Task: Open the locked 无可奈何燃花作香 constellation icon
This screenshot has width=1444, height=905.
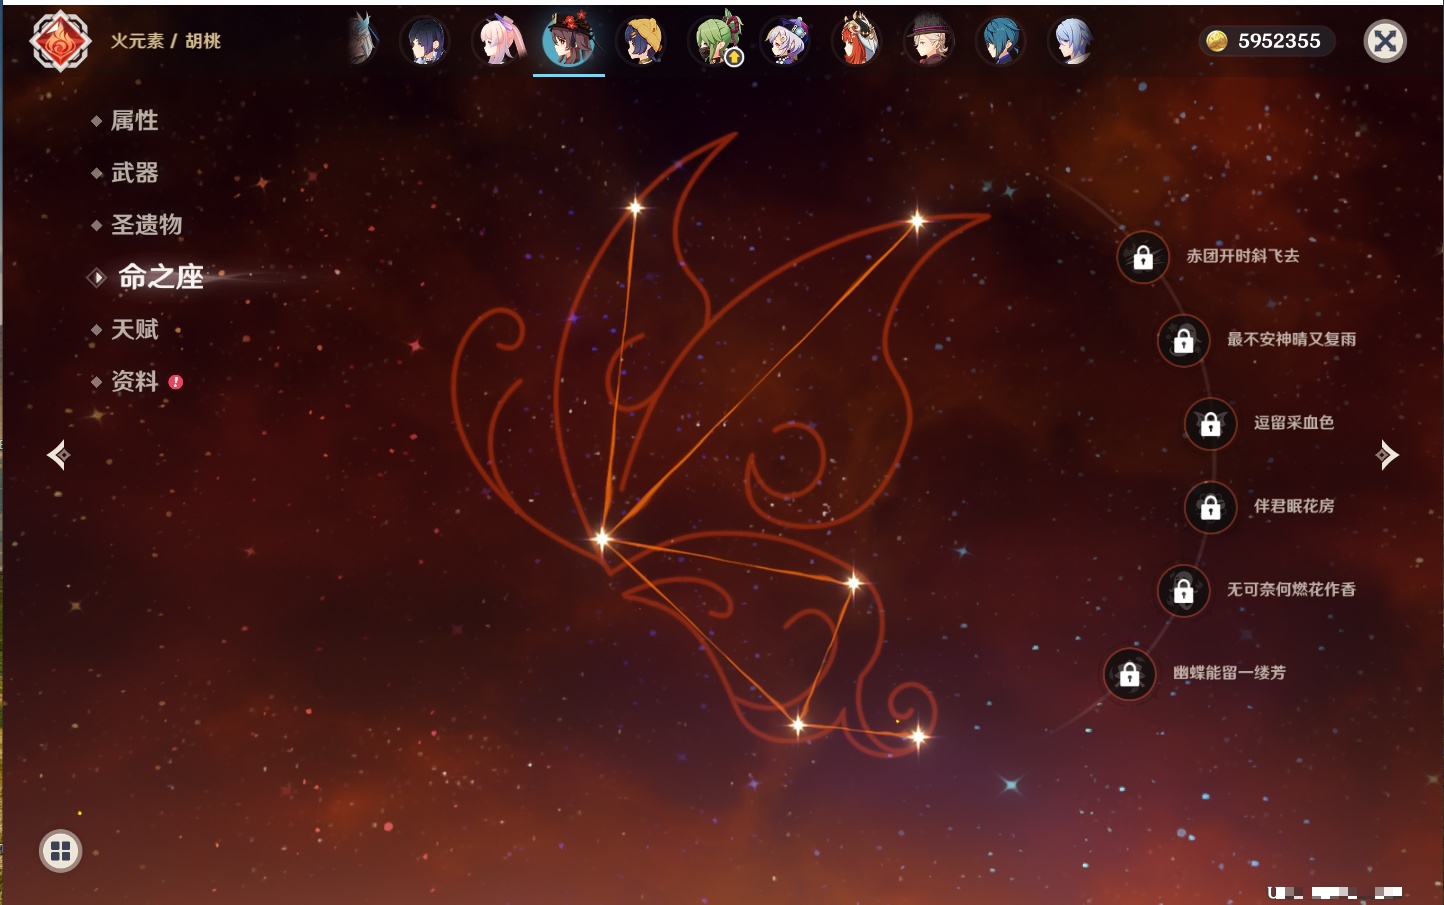Action: (x=1184, y=591)
